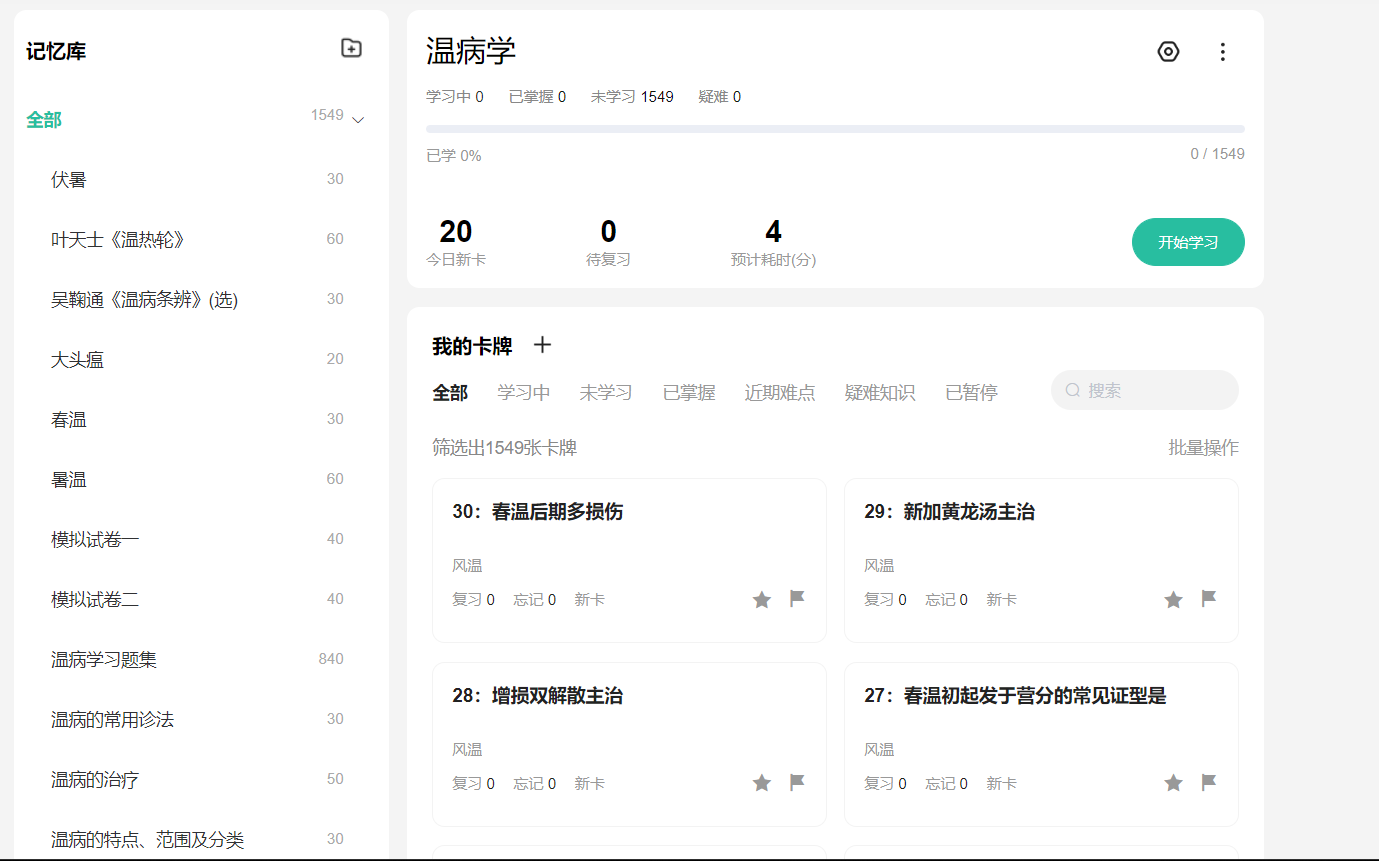Flag card 28：增损双解散主治
The height and width of the screenshot is (861, 1379).
(x=797, y=782)
